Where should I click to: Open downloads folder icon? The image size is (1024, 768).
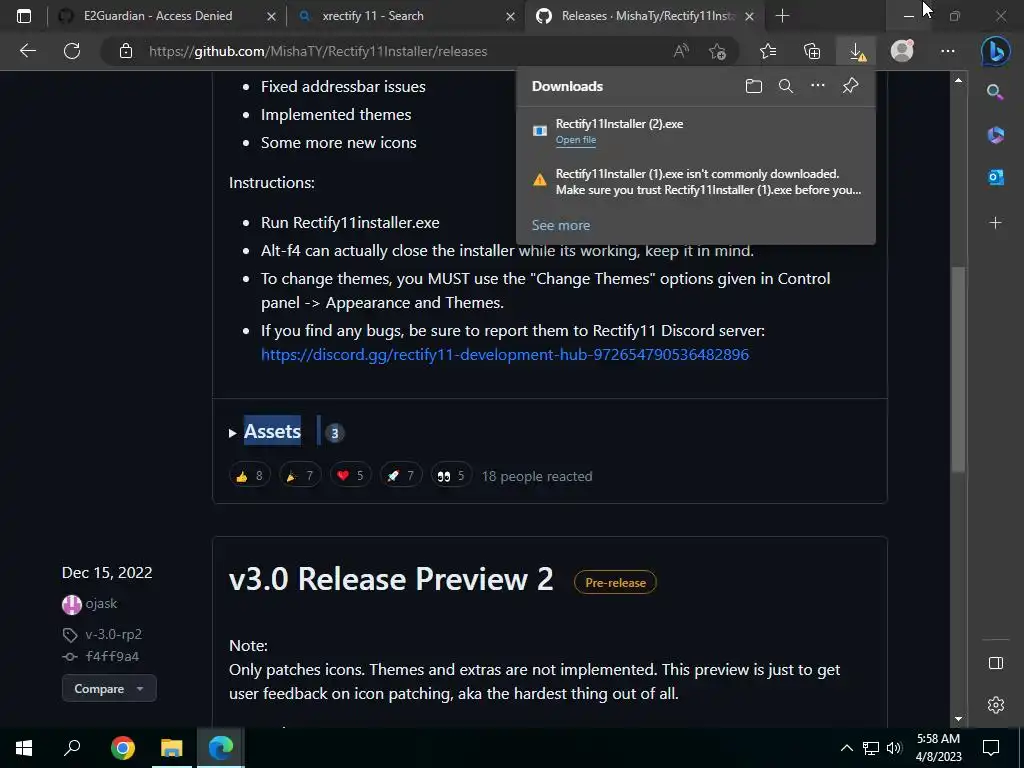click(754, 86)
